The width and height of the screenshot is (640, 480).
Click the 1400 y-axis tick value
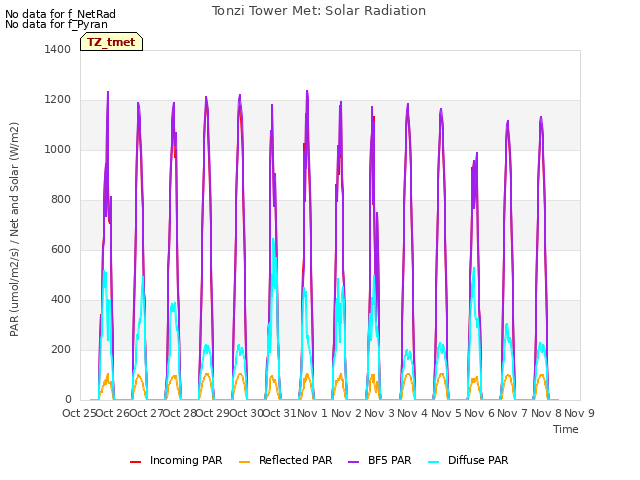[58, 49]
